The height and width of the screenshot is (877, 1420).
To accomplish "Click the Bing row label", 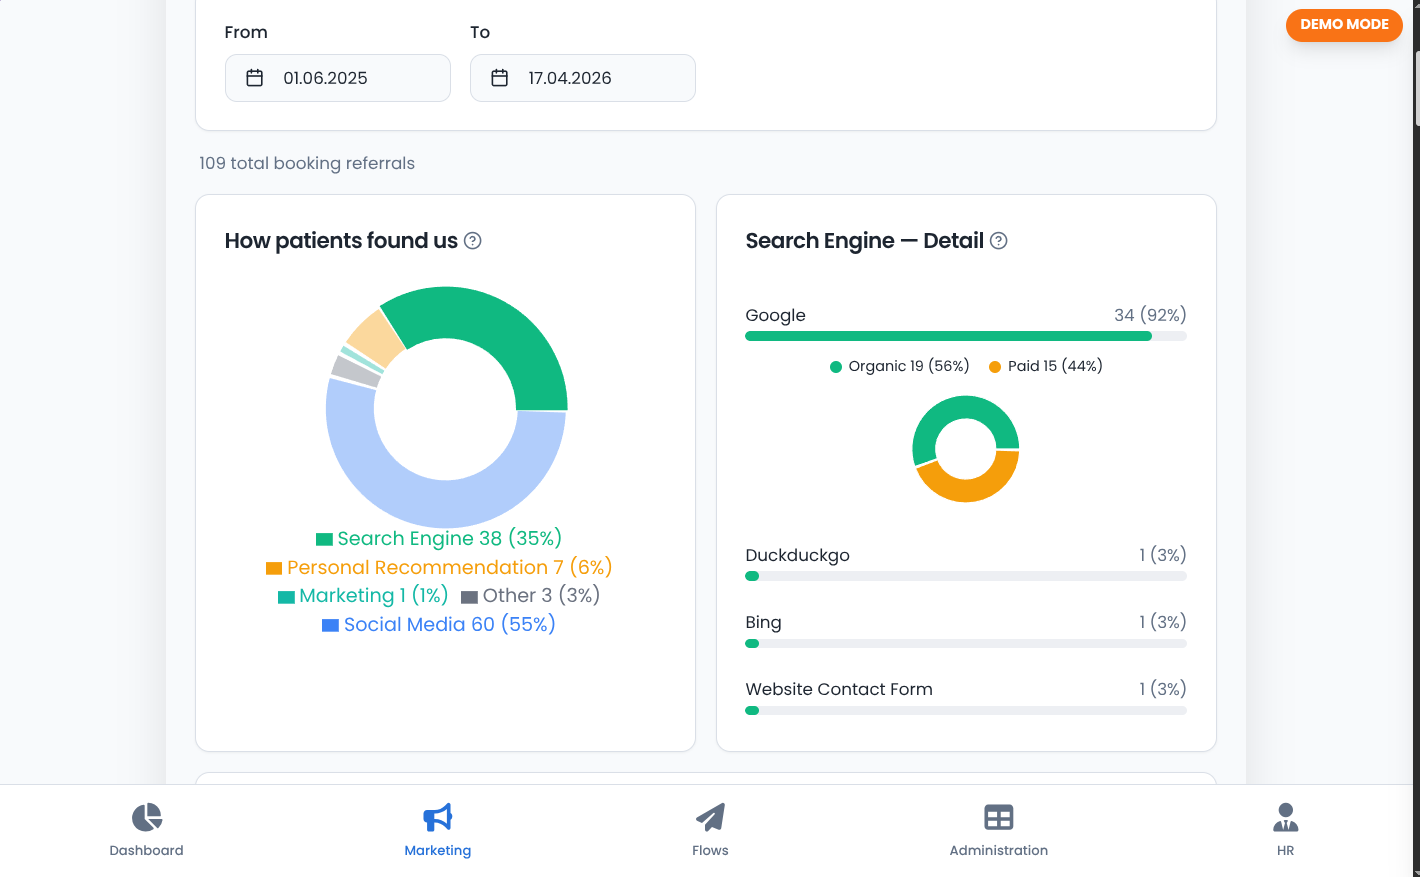I will [x=763, y=623].
